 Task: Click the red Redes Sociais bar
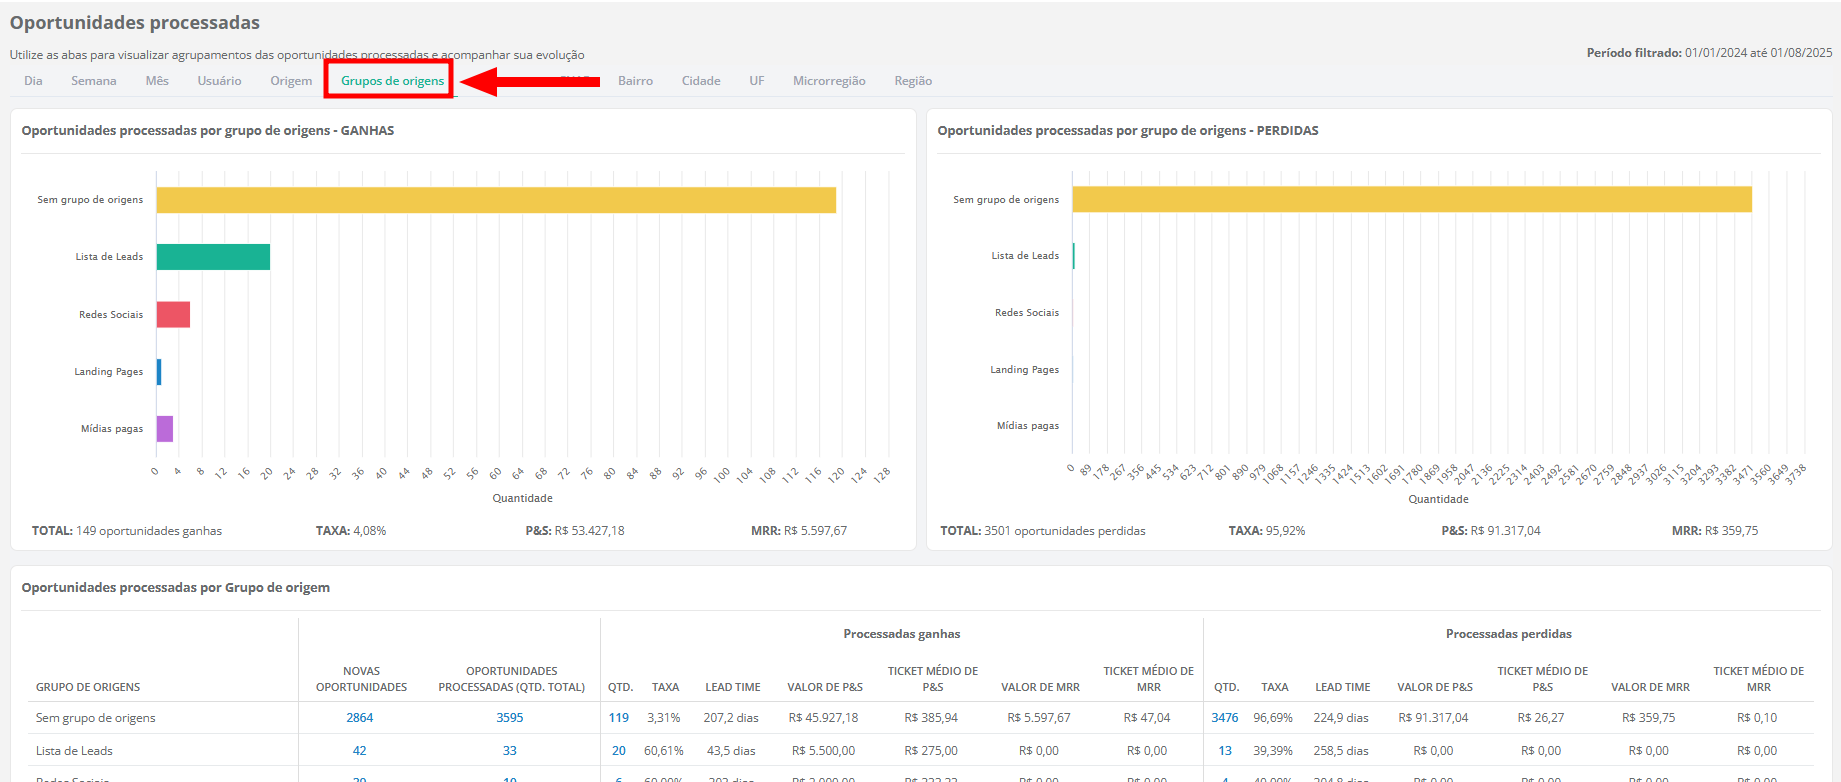click(173, 314)
